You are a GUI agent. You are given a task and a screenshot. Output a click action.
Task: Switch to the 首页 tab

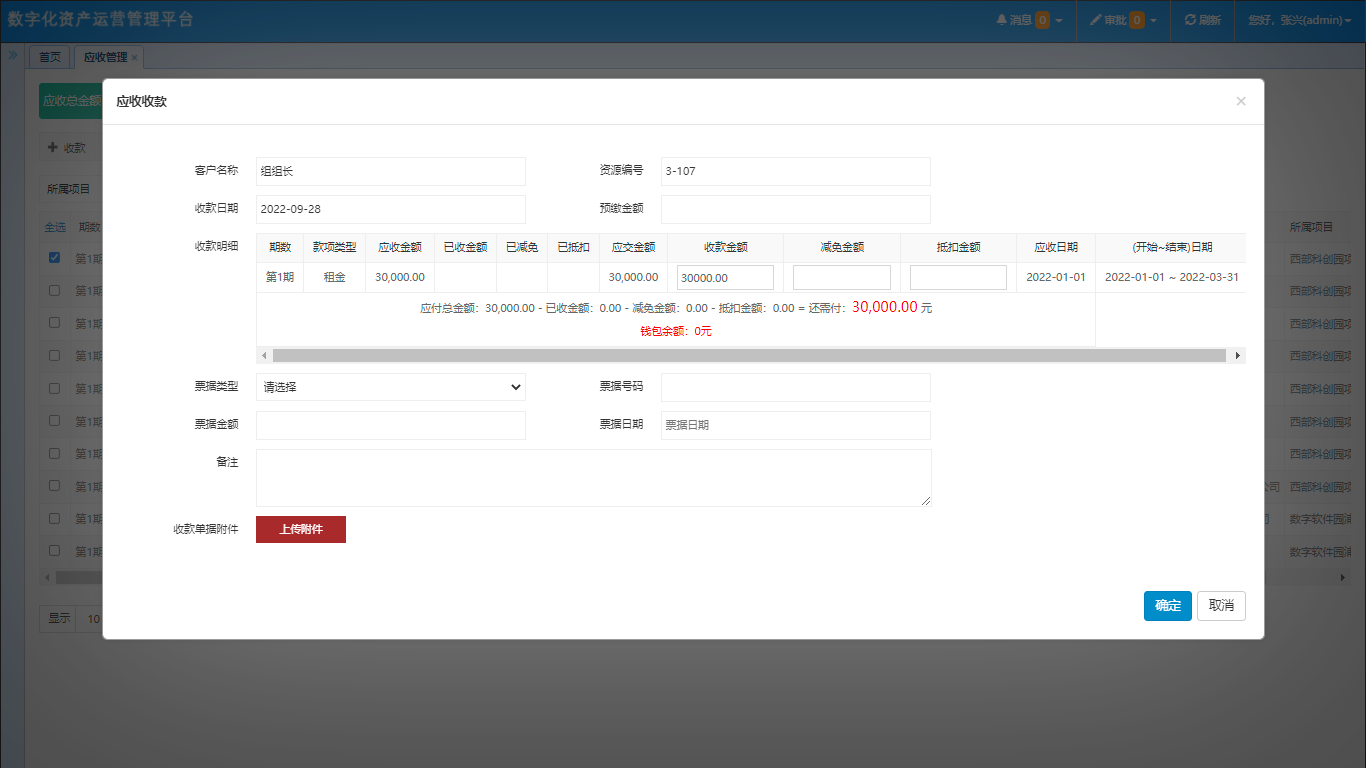(50, 57)
